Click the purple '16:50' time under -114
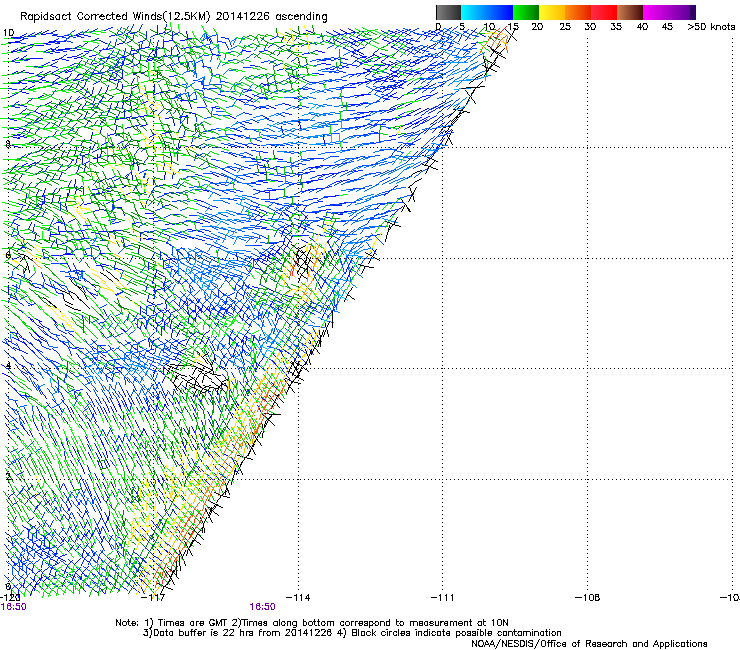 click(262, 607)
